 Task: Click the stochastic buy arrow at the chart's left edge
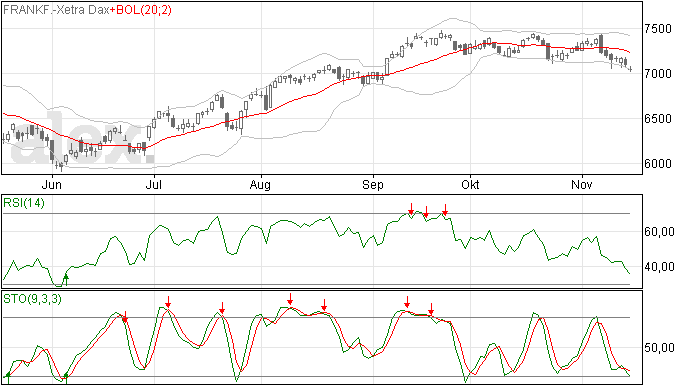7,377
